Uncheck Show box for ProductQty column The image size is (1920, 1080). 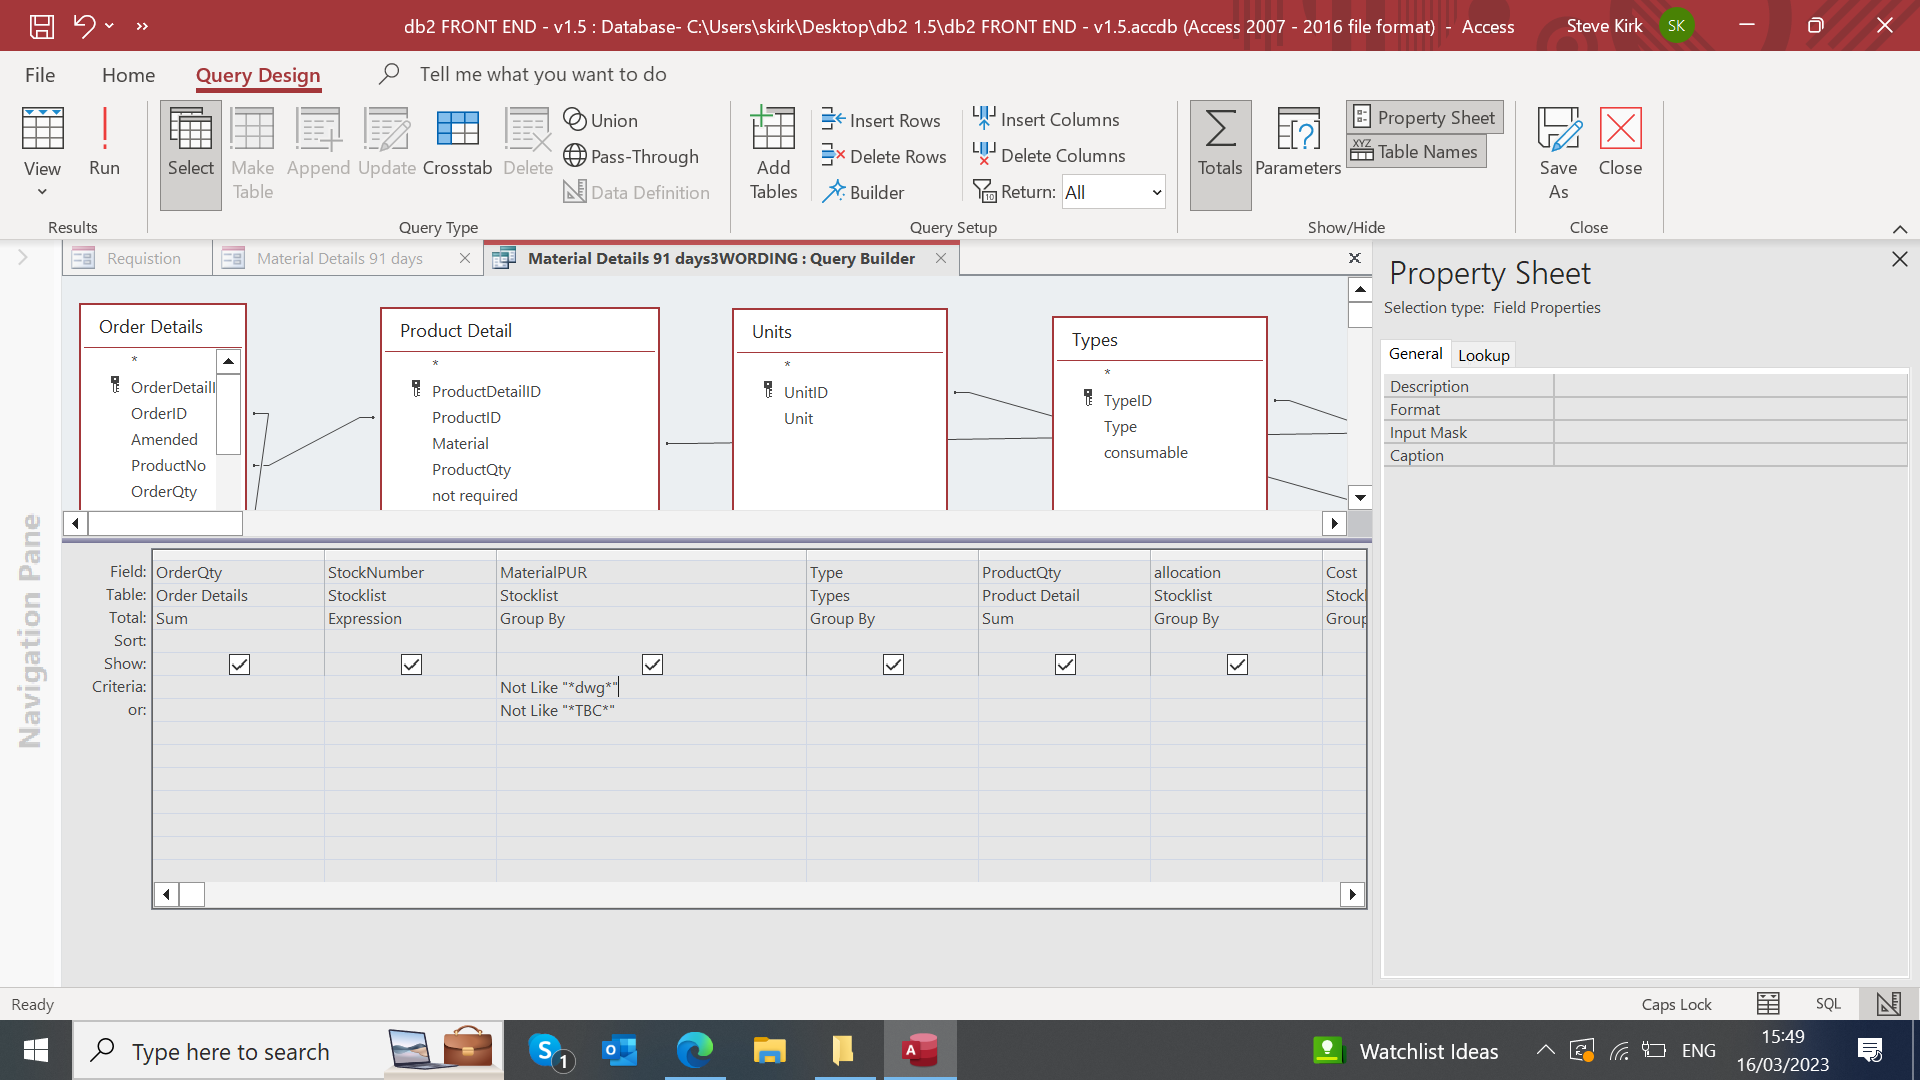pyautogui.click(x=1065, y=664)
